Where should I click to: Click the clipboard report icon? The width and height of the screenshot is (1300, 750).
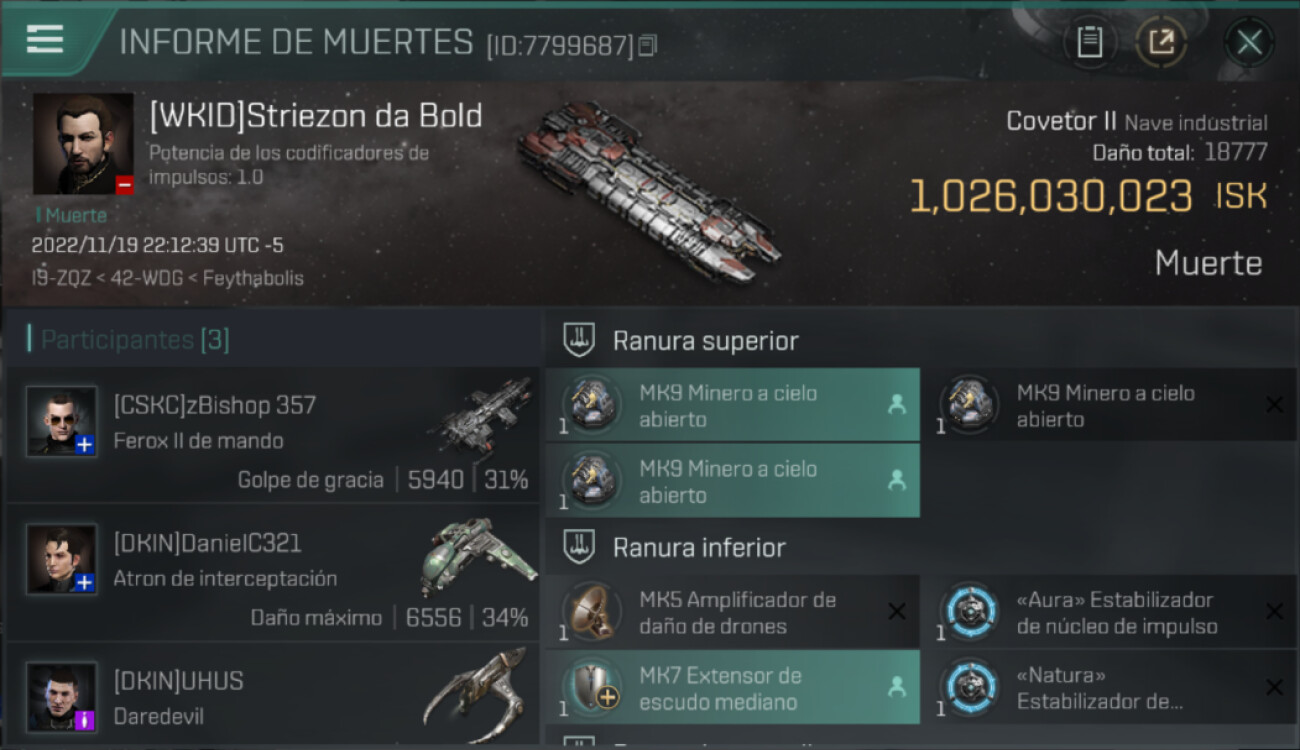coord(1089,42)
